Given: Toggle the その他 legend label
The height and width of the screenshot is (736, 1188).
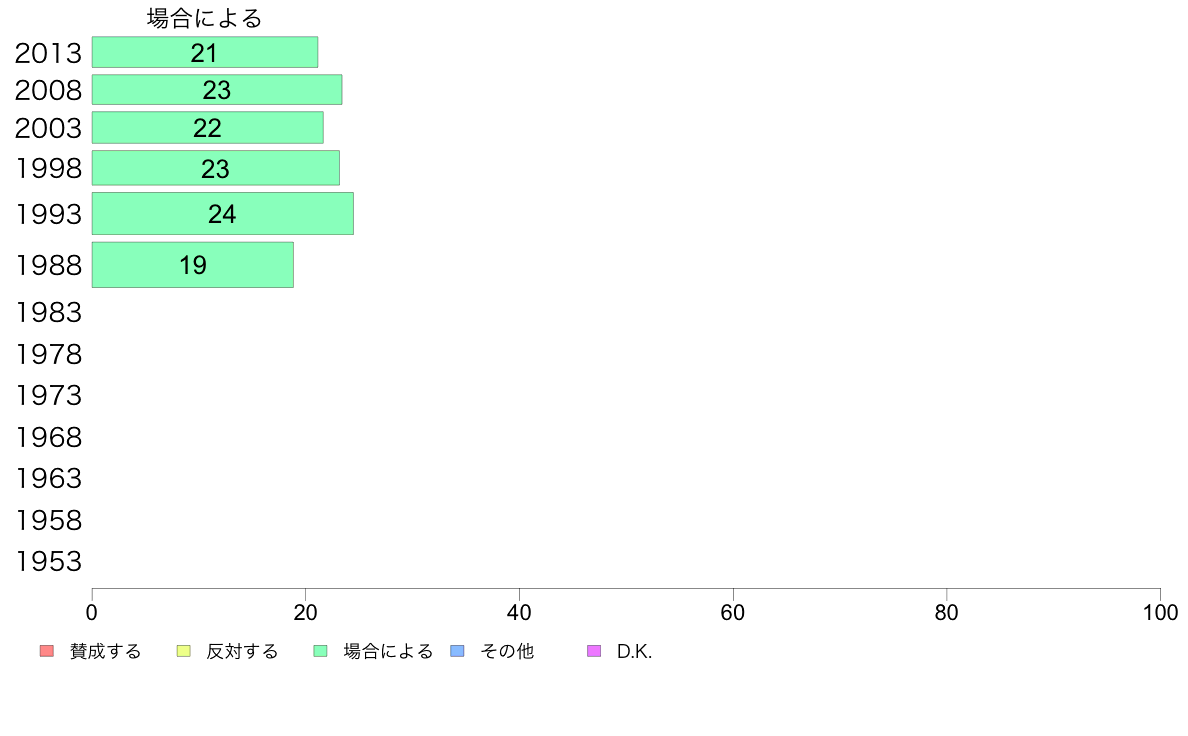Looking at the screenshot, I should coord(507,651).
